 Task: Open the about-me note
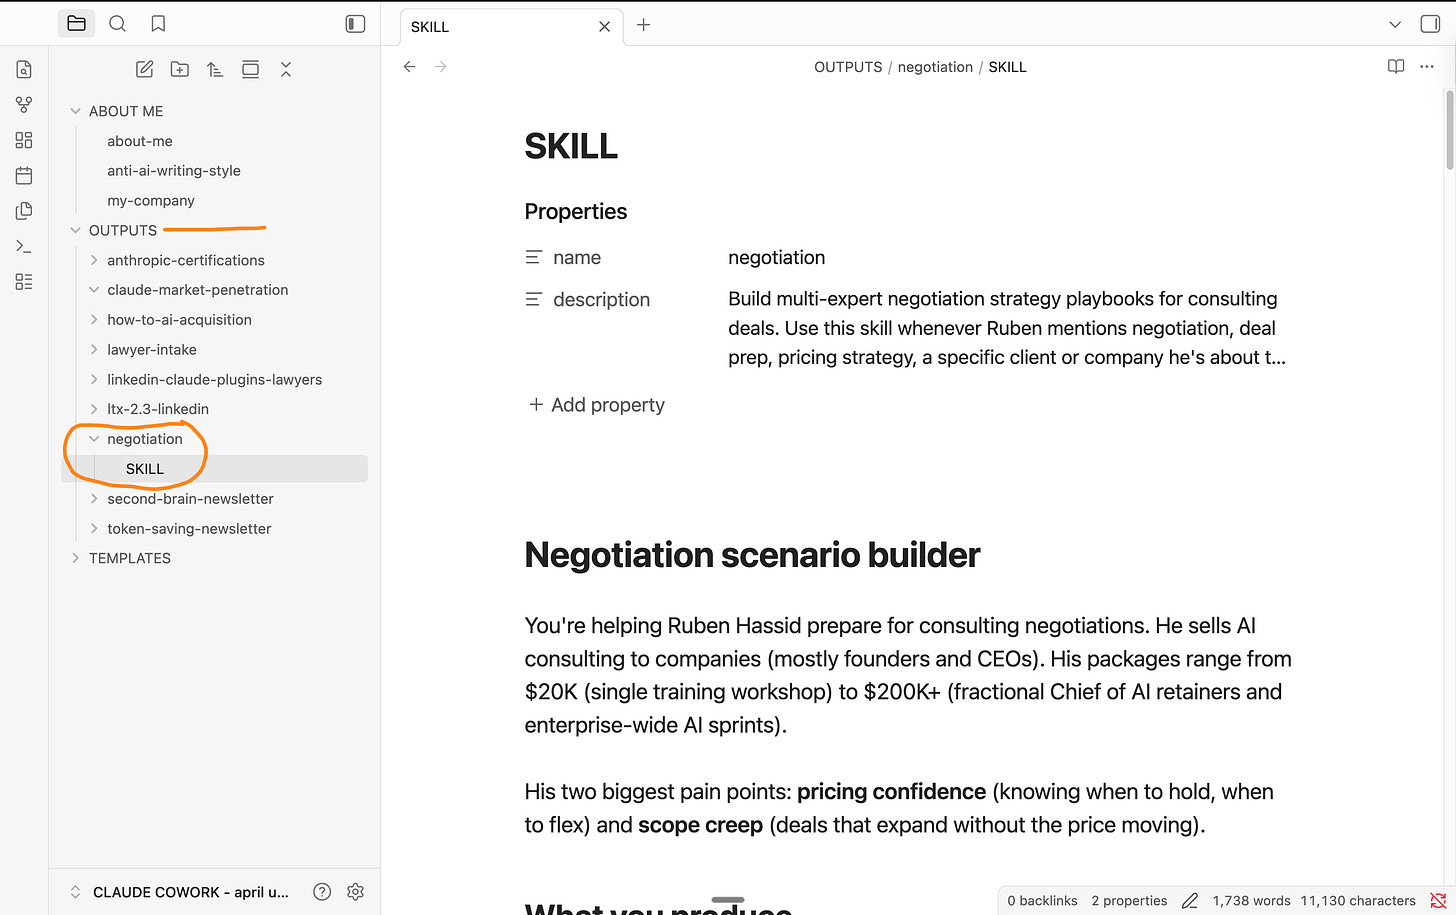tap(140, 141)
